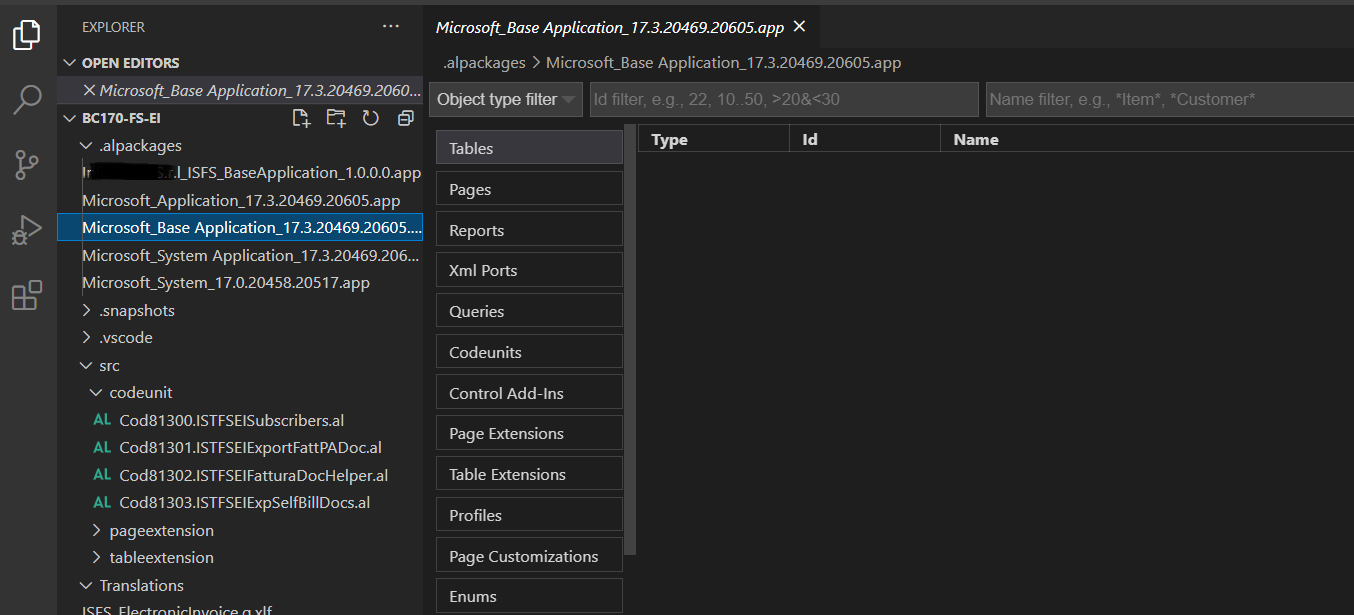Expand the pageextension folder
Viewport: 1354px width, 615px height.
pos(97,529)
